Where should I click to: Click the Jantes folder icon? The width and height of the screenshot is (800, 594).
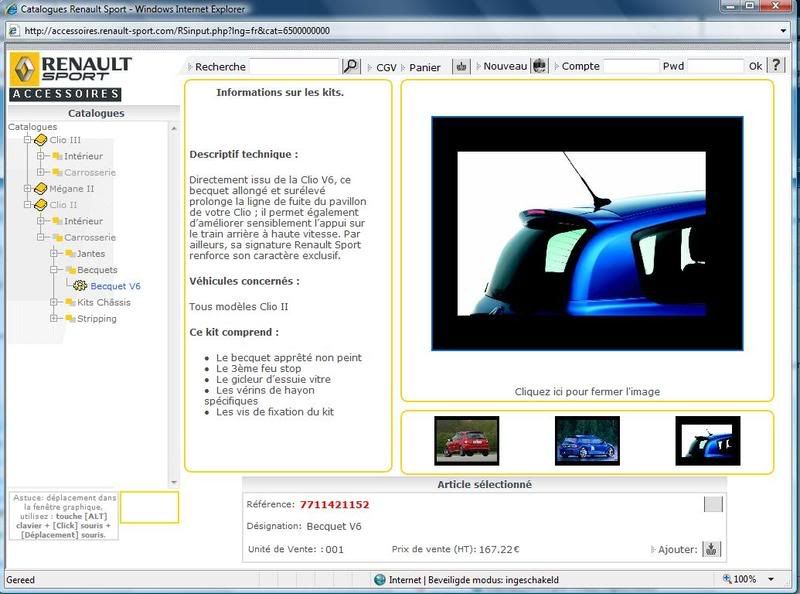coord(70,254)
